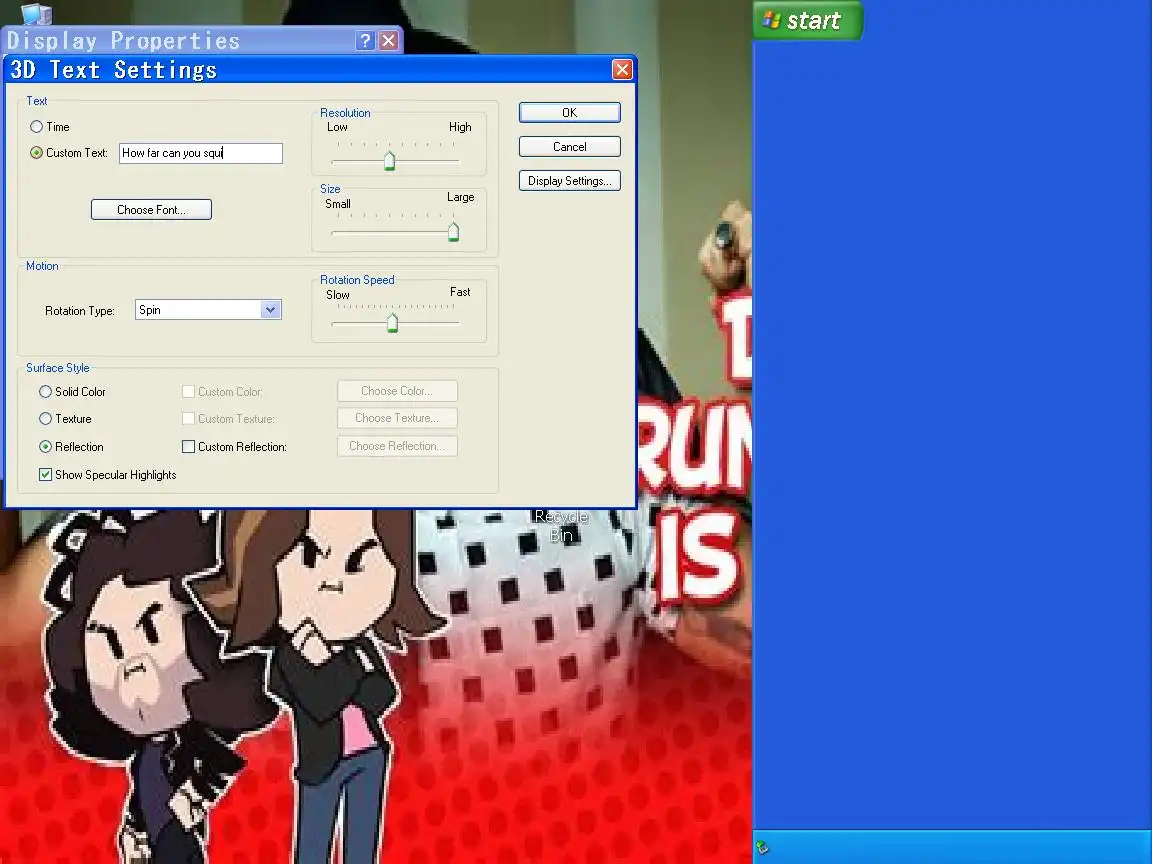Click the Recycle Bin desktop icon label
Viewport: 1152px width, 864px height.
pos(561,526)
